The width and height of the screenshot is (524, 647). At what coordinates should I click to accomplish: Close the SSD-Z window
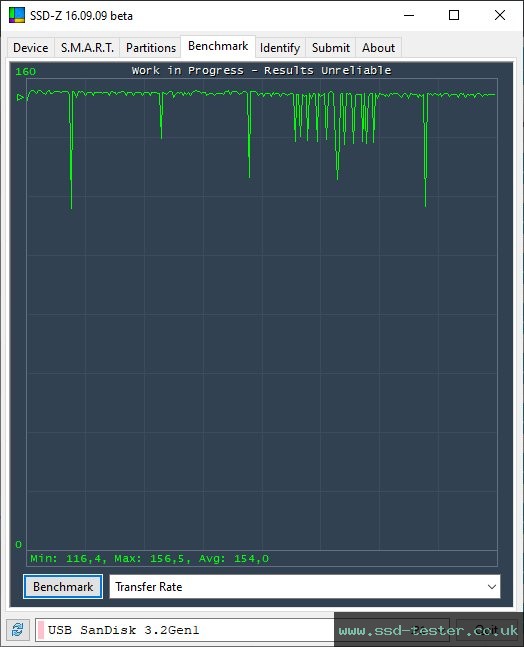(500, 15)
